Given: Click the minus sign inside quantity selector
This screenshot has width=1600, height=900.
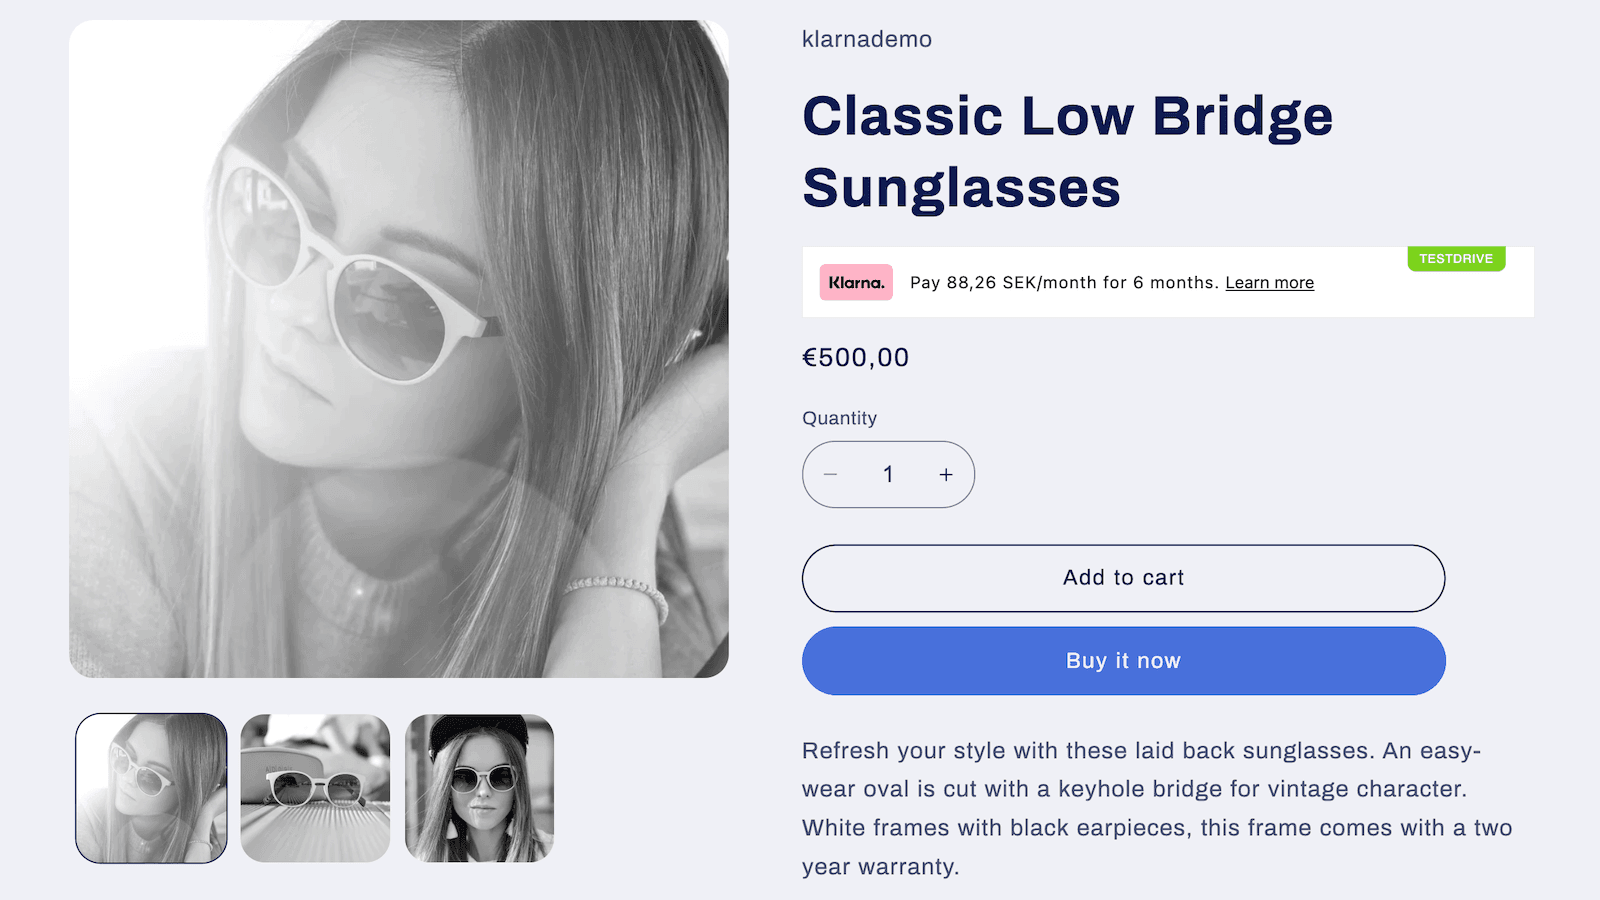Looking at the screenshot, I should coord(832,475).
